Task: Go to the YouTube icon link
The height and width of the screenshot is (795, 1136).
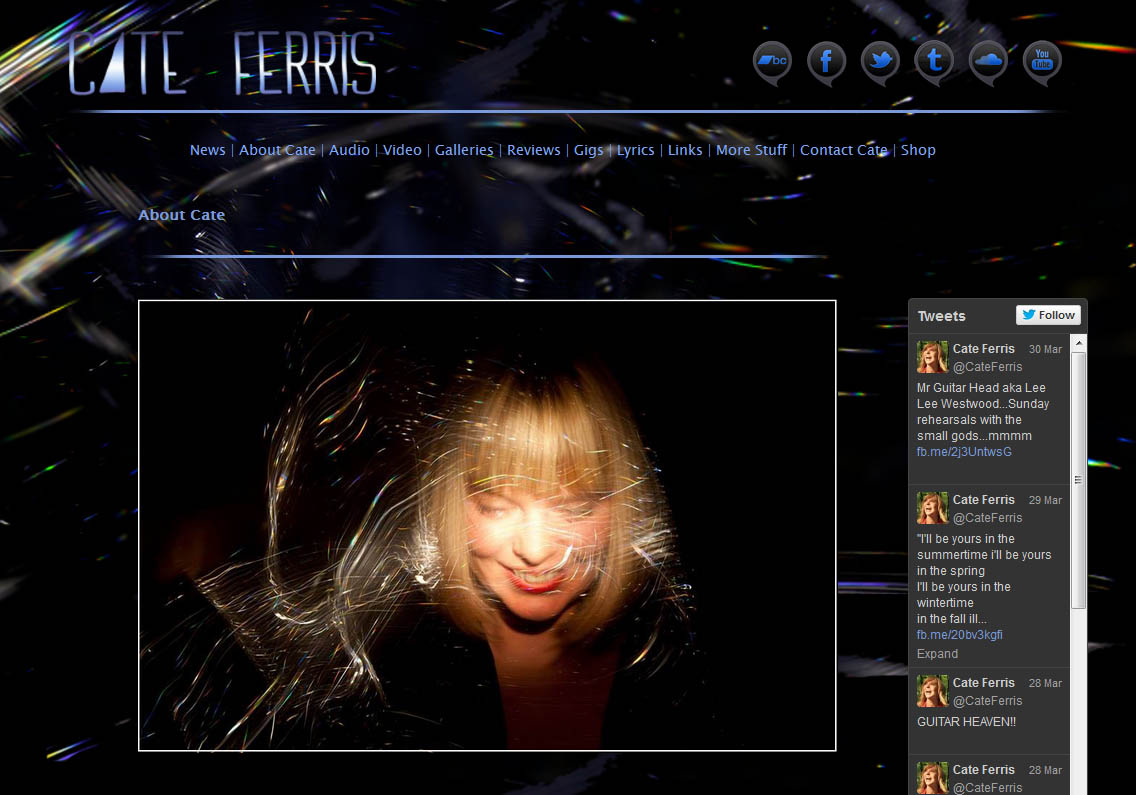Action: point(1042,62)
